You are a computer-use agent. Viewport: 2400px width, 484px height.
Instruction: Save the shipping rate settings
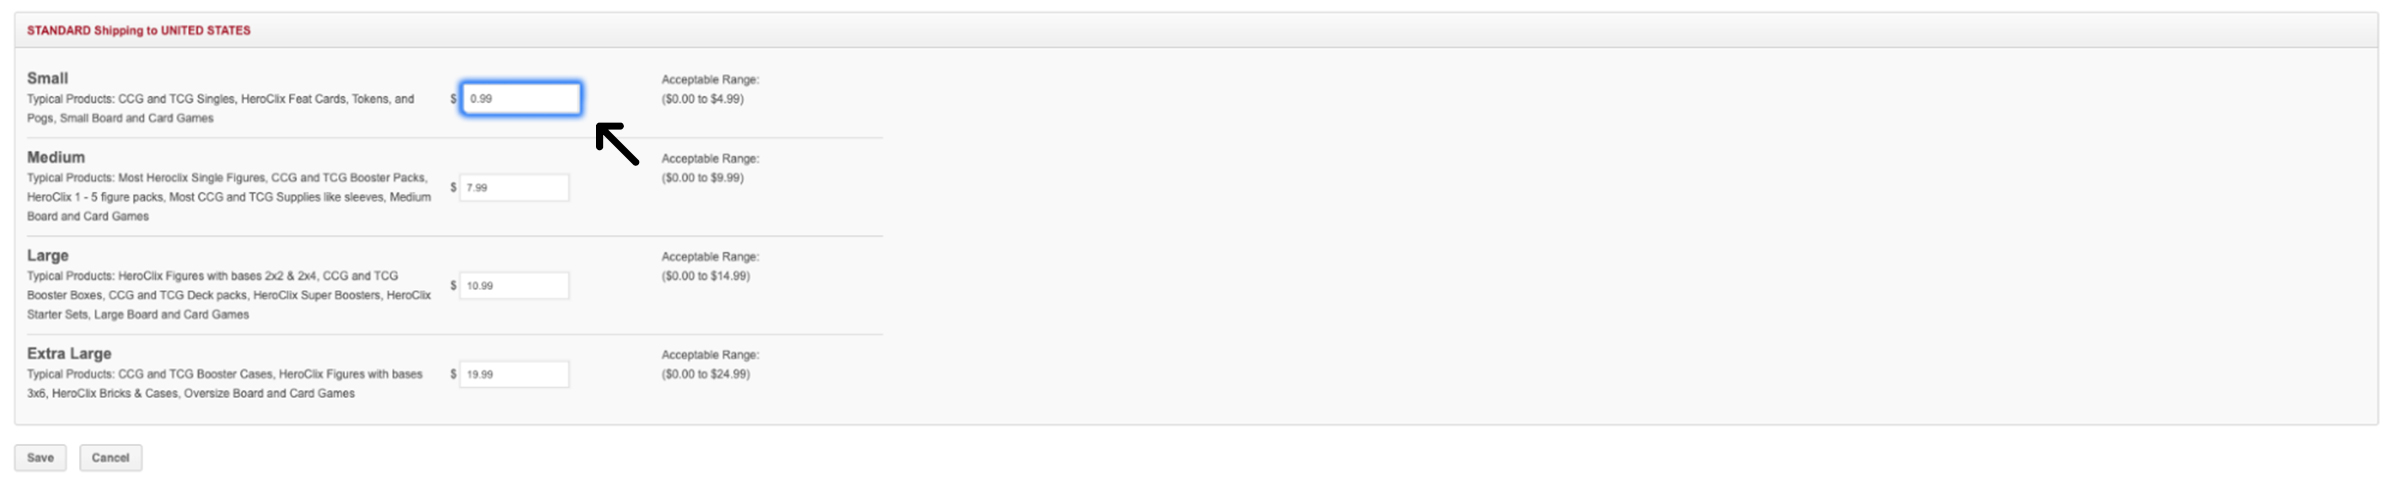40,458
